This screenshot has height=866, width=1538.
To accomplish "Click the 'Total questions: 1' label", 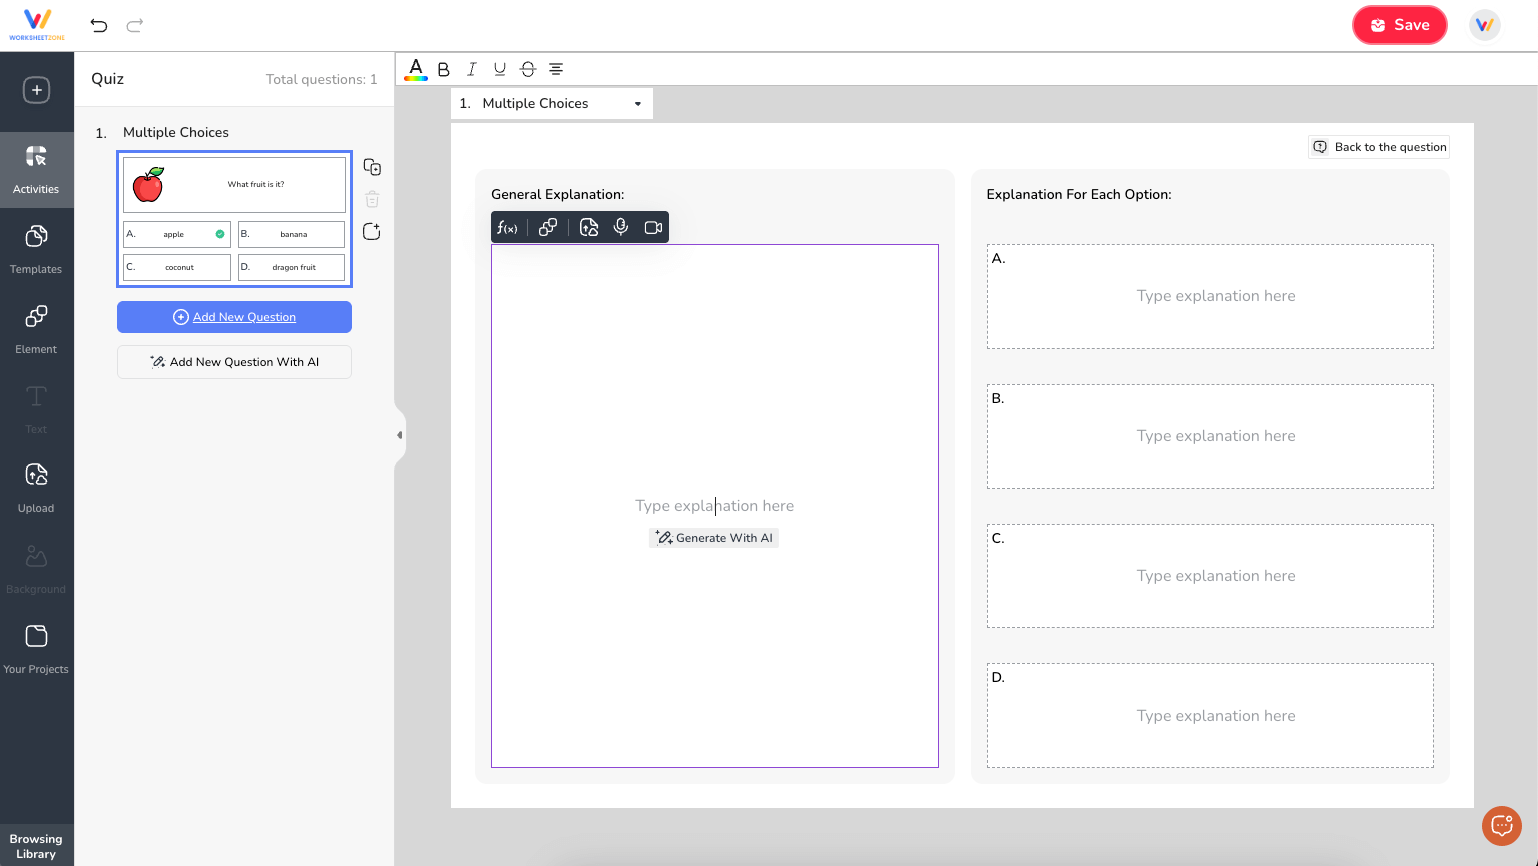I will pos(322,79).
